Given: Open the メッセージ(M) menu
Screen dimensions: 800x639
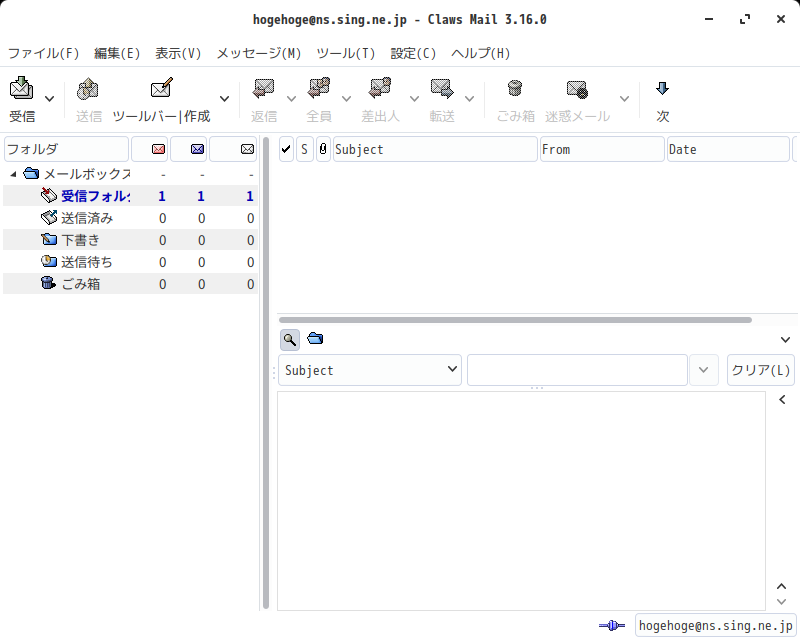Looking at the screenshot, I should click(x=259, y=53).
